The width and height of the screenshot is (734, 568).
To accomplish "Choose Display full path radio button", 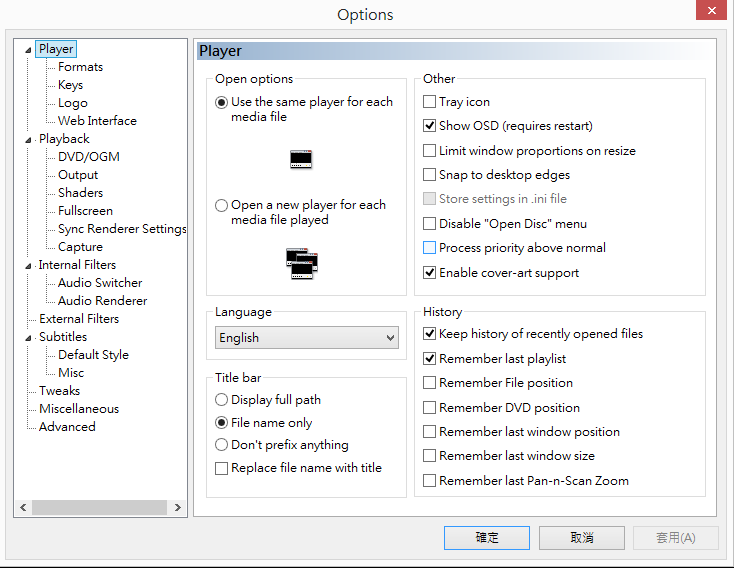I will (x=222, y=400).
